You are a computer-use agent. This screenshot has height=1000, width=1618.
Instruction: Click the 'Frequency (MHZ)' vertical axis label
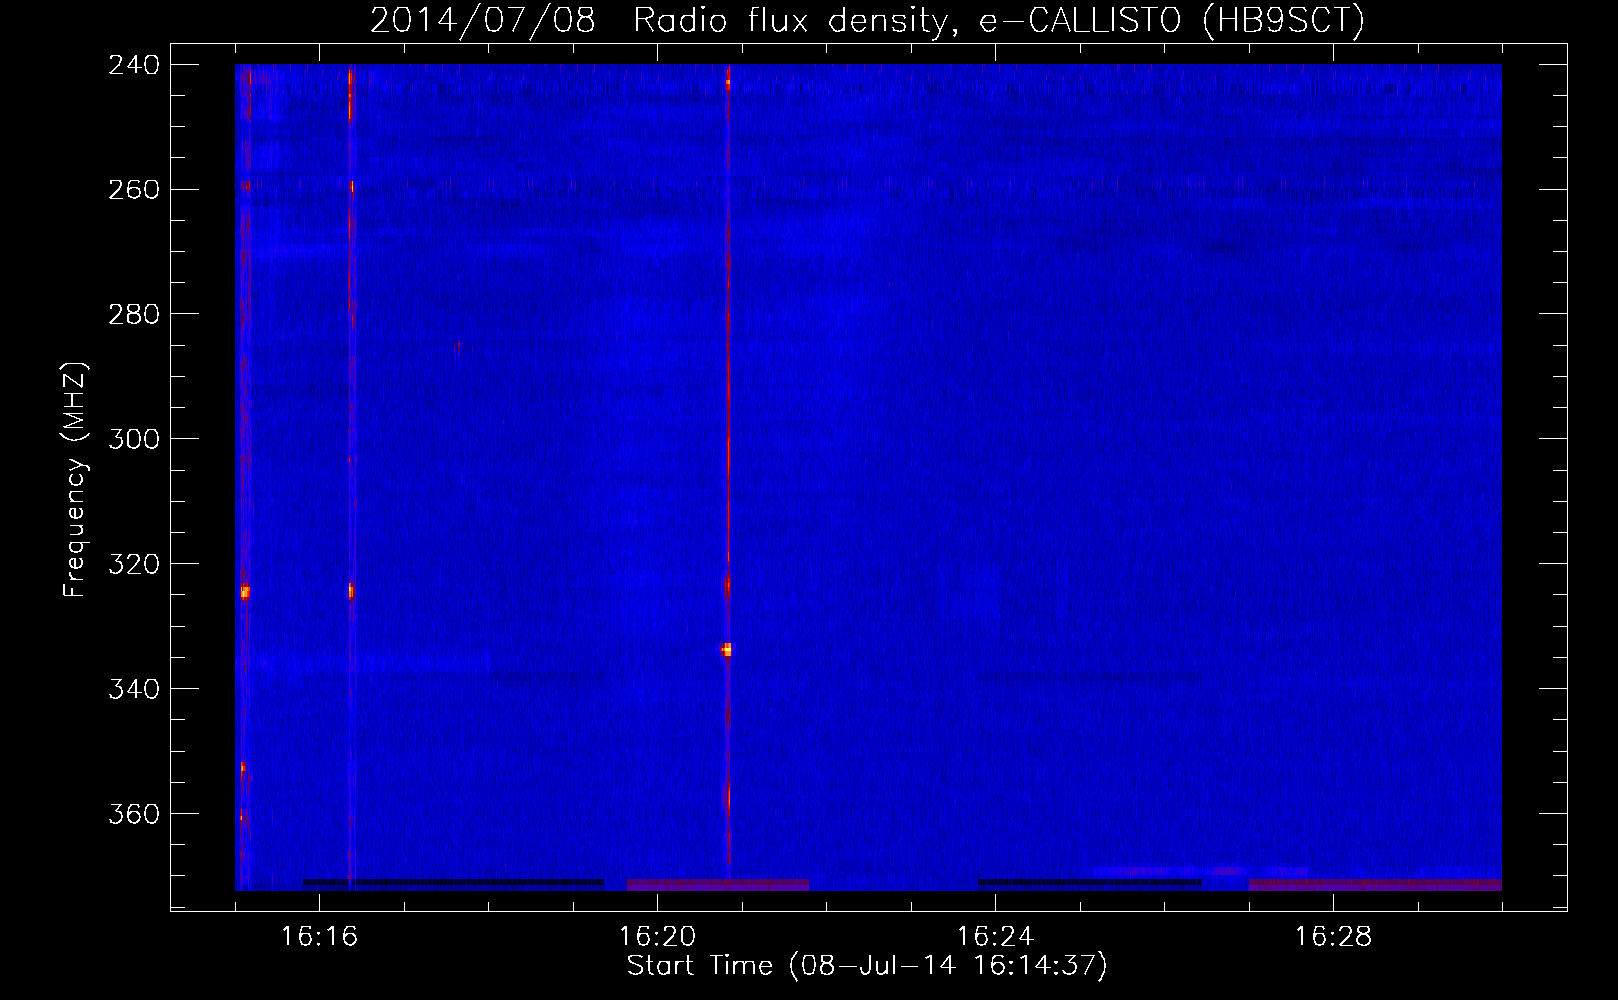[75, 480]
